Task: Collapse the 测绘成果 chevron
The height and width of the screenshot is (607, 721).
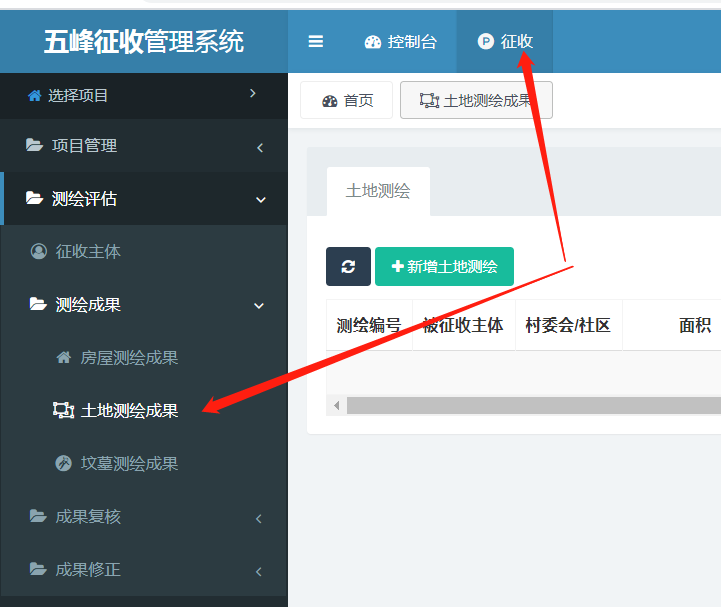Action: [x=259, y=306]
